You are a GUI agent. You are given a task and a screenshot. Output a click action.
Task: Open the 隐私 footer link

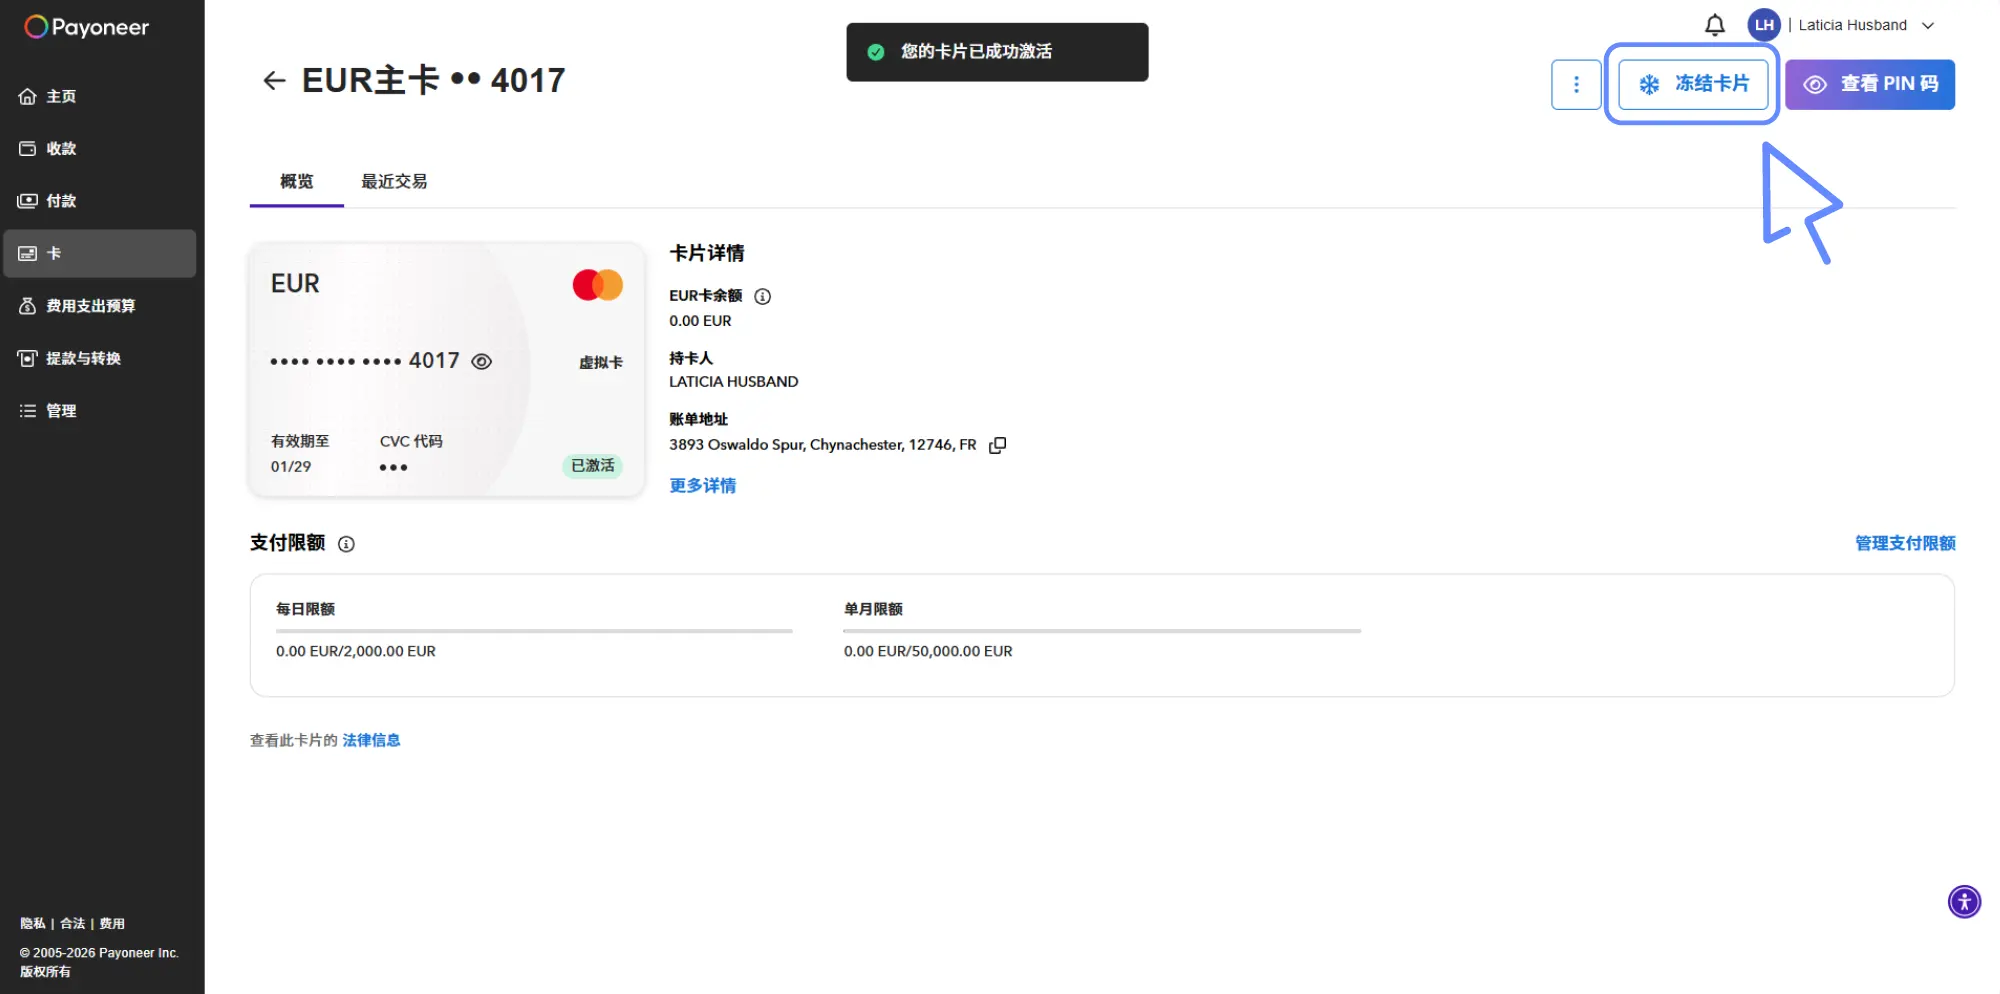pyautogui.click(x=33, y=924)
